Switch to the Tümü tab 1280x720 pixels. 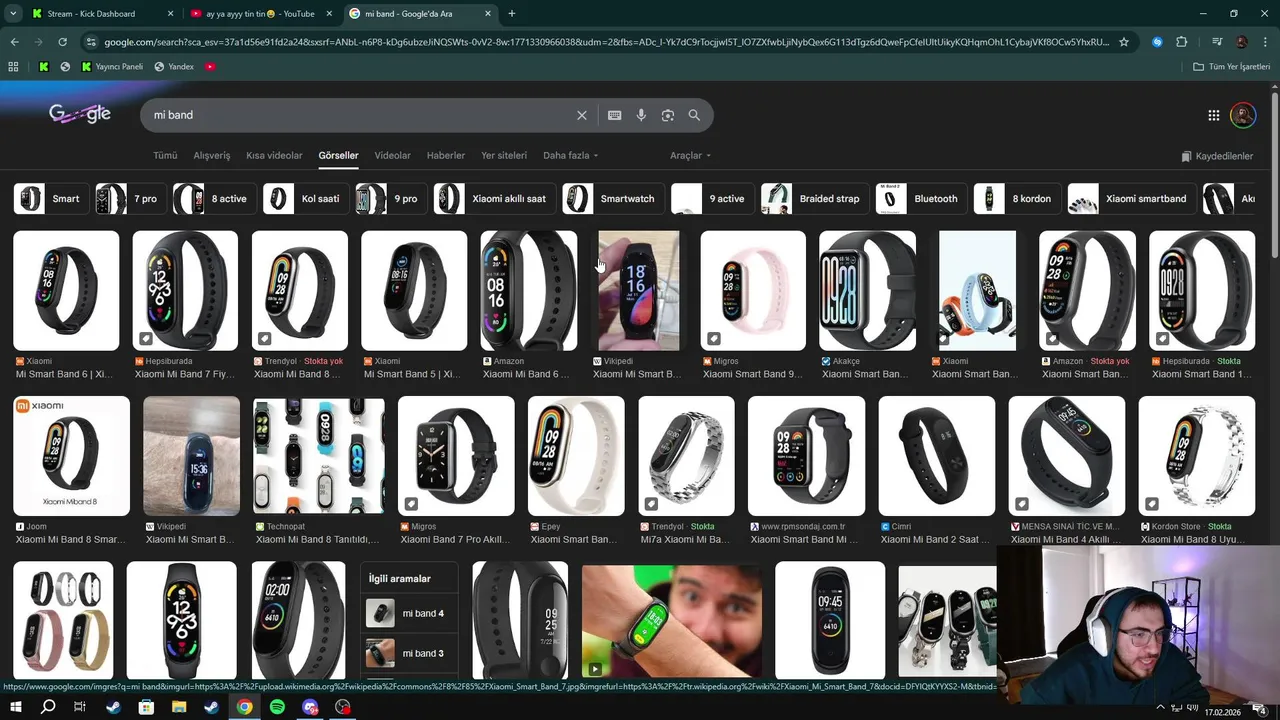pyautogui.click(x=165, y=156)
